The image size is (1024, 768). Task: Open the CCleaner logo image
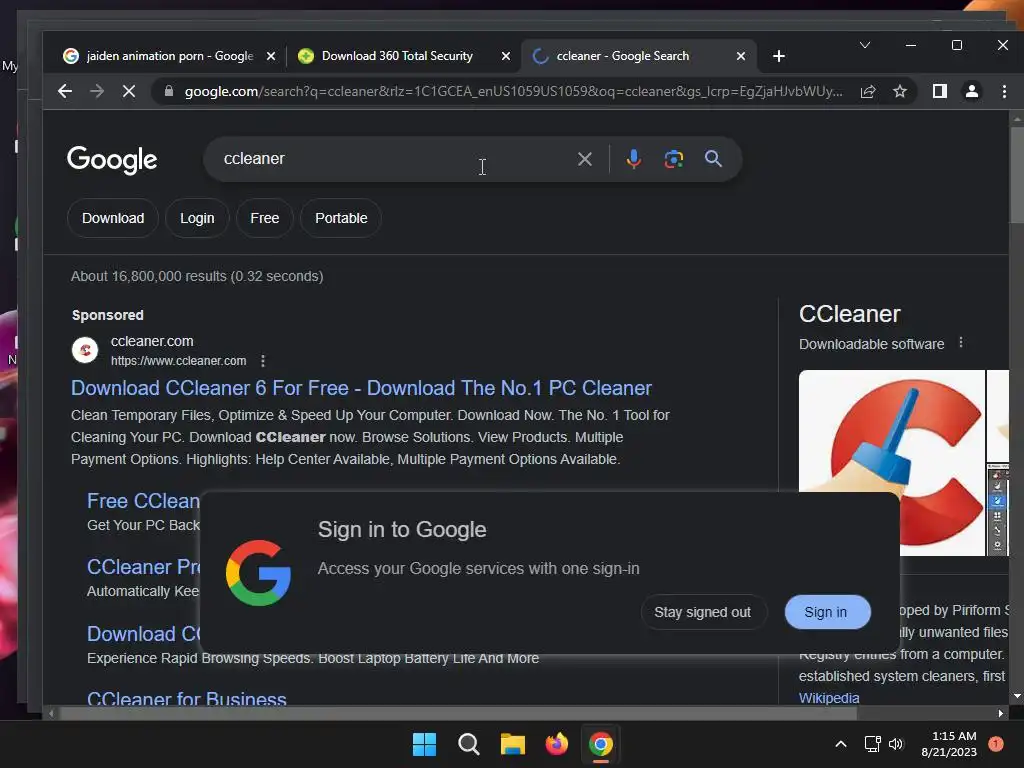click(891, 462)
